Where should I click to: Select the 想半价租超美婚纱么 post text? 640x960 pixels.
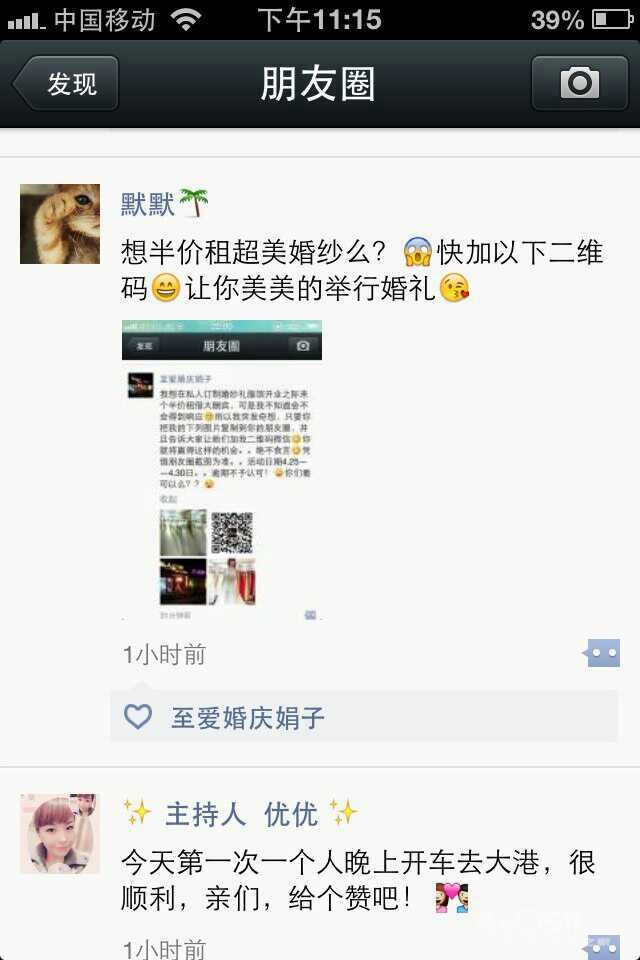point(361,270)
